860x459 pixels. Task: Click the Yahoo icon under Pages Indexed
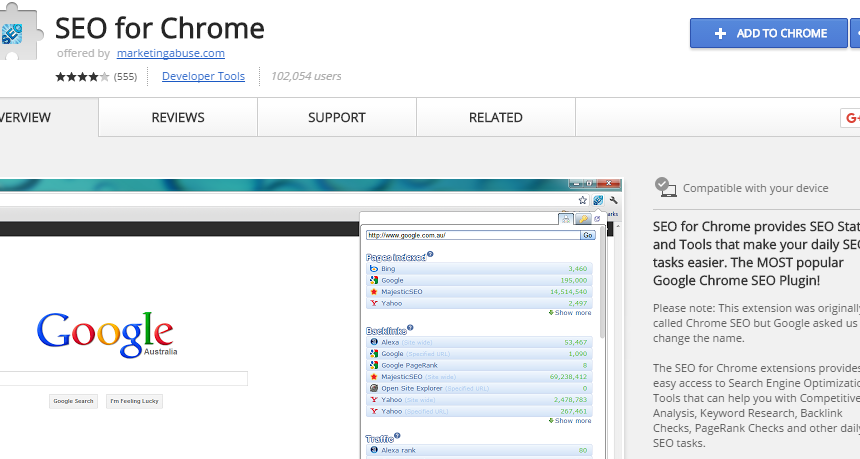(x=374, y=303)
